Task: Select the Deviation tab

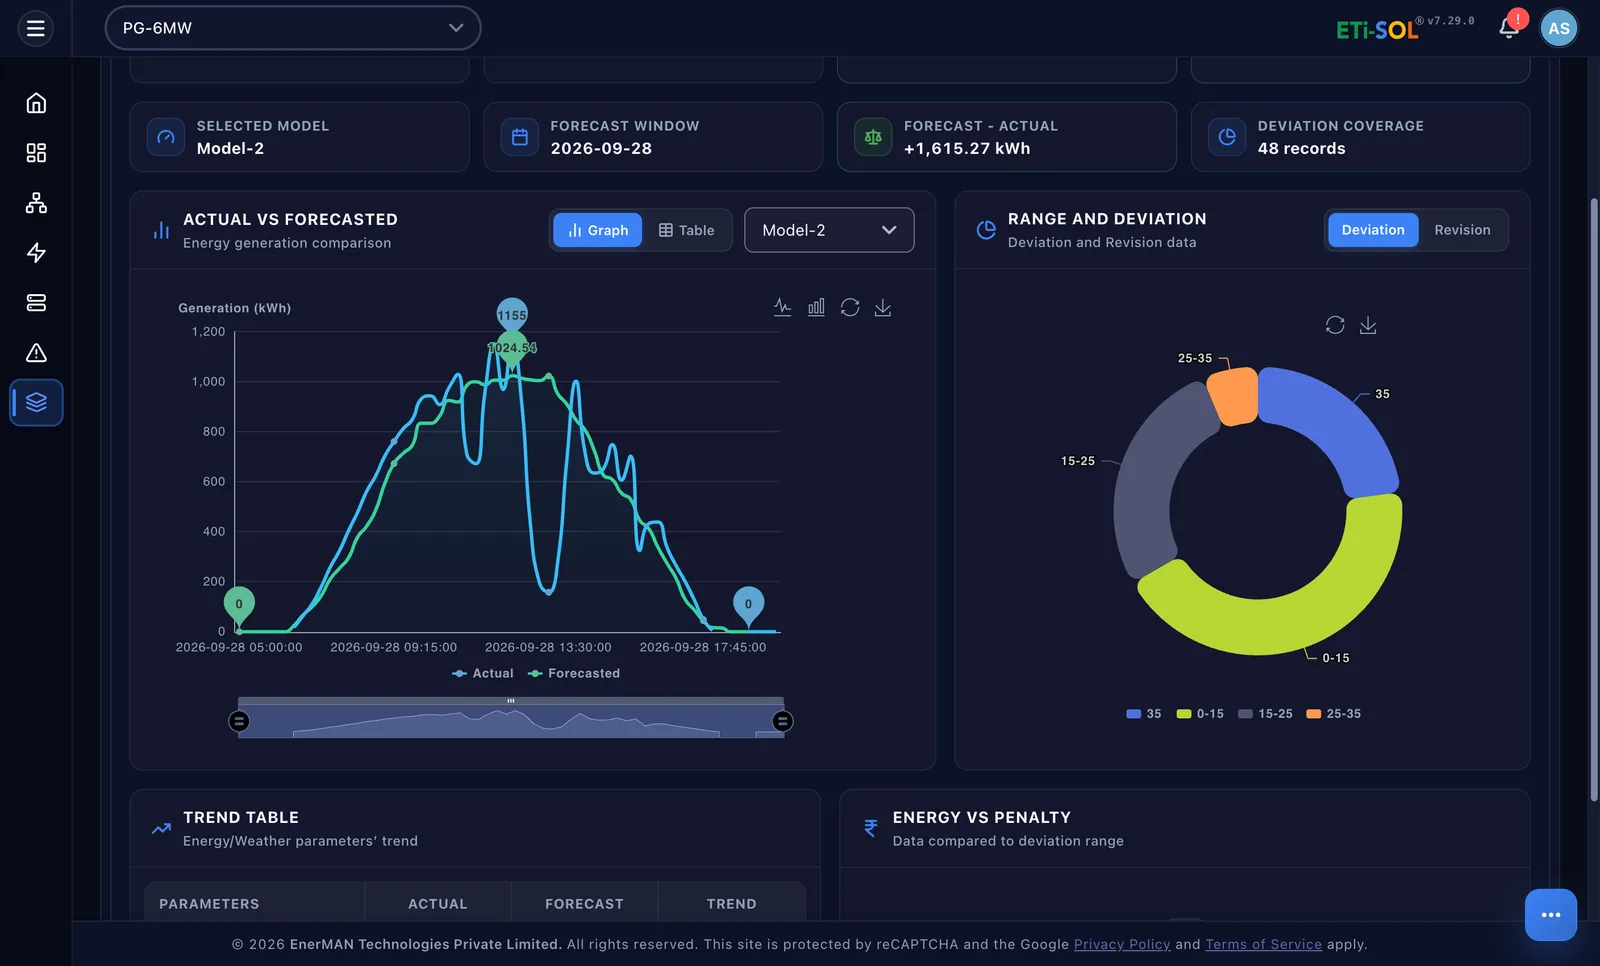Action: [x=1373, y=230]
